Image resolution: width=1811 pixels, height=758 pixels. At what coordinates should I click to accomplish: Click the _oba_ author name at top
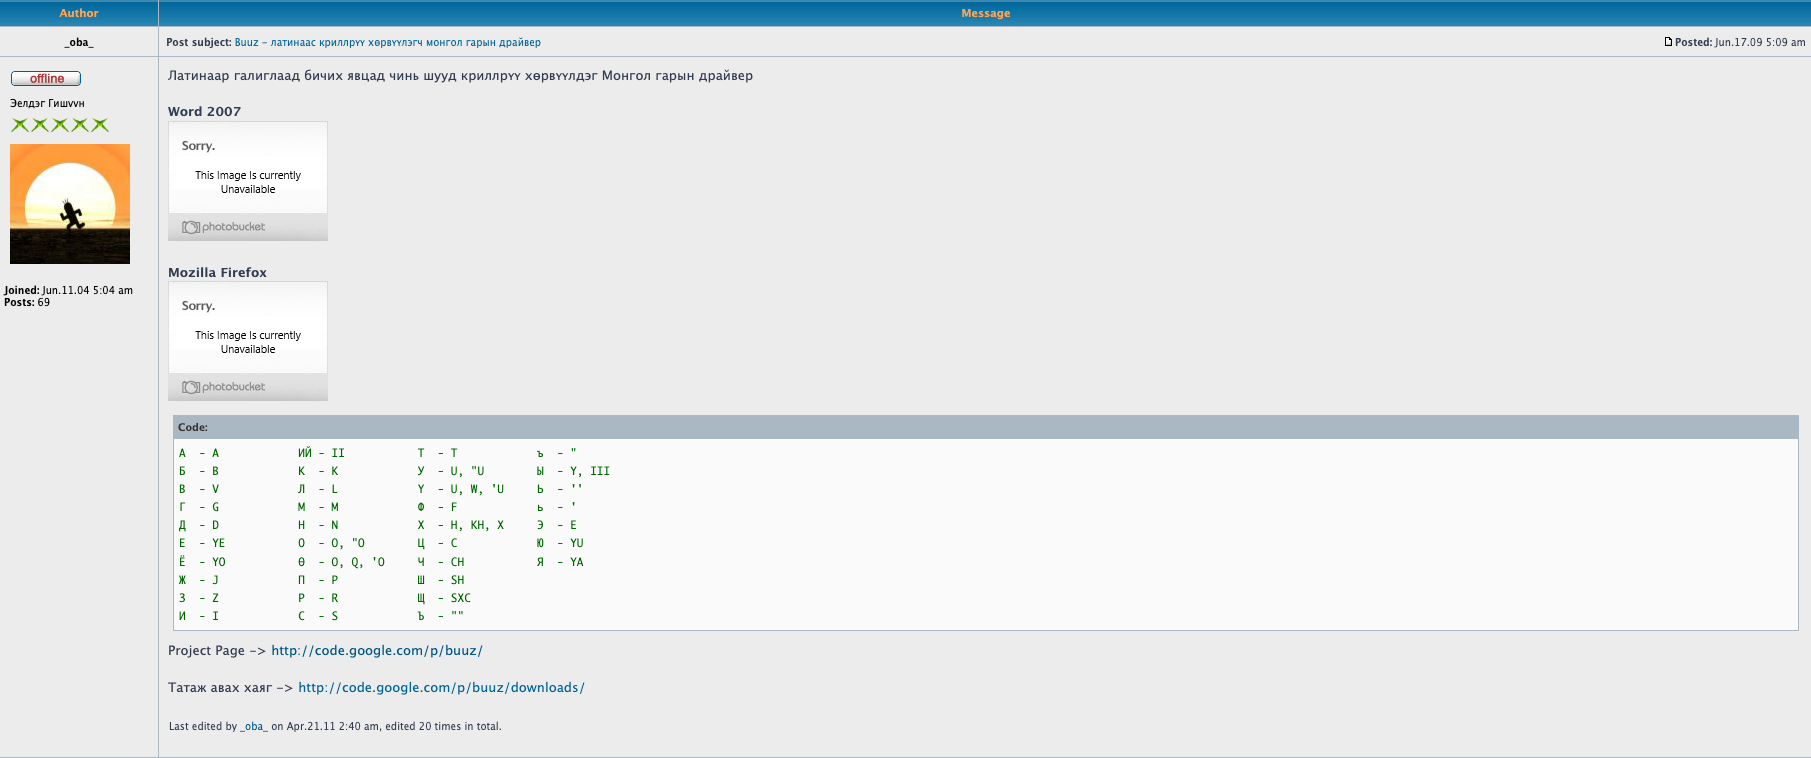(x=79, y=42)
